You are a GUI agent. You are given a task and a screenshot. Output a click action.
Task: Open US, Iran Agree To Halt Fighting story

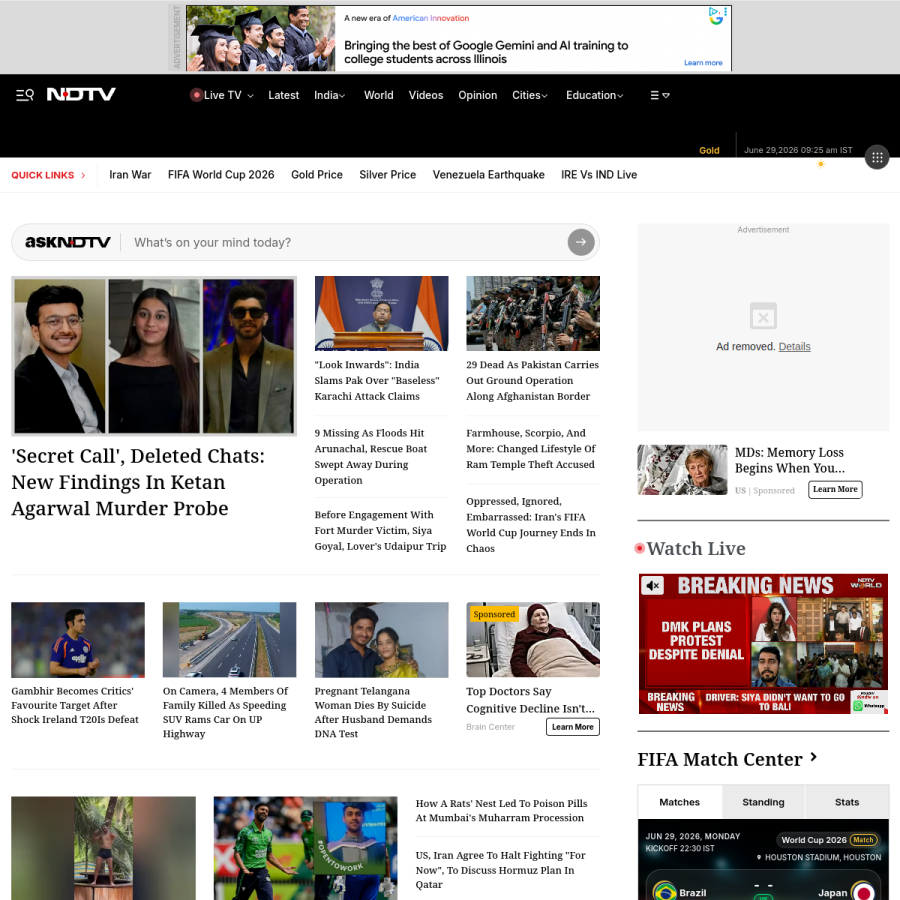[x=500, y=870]
